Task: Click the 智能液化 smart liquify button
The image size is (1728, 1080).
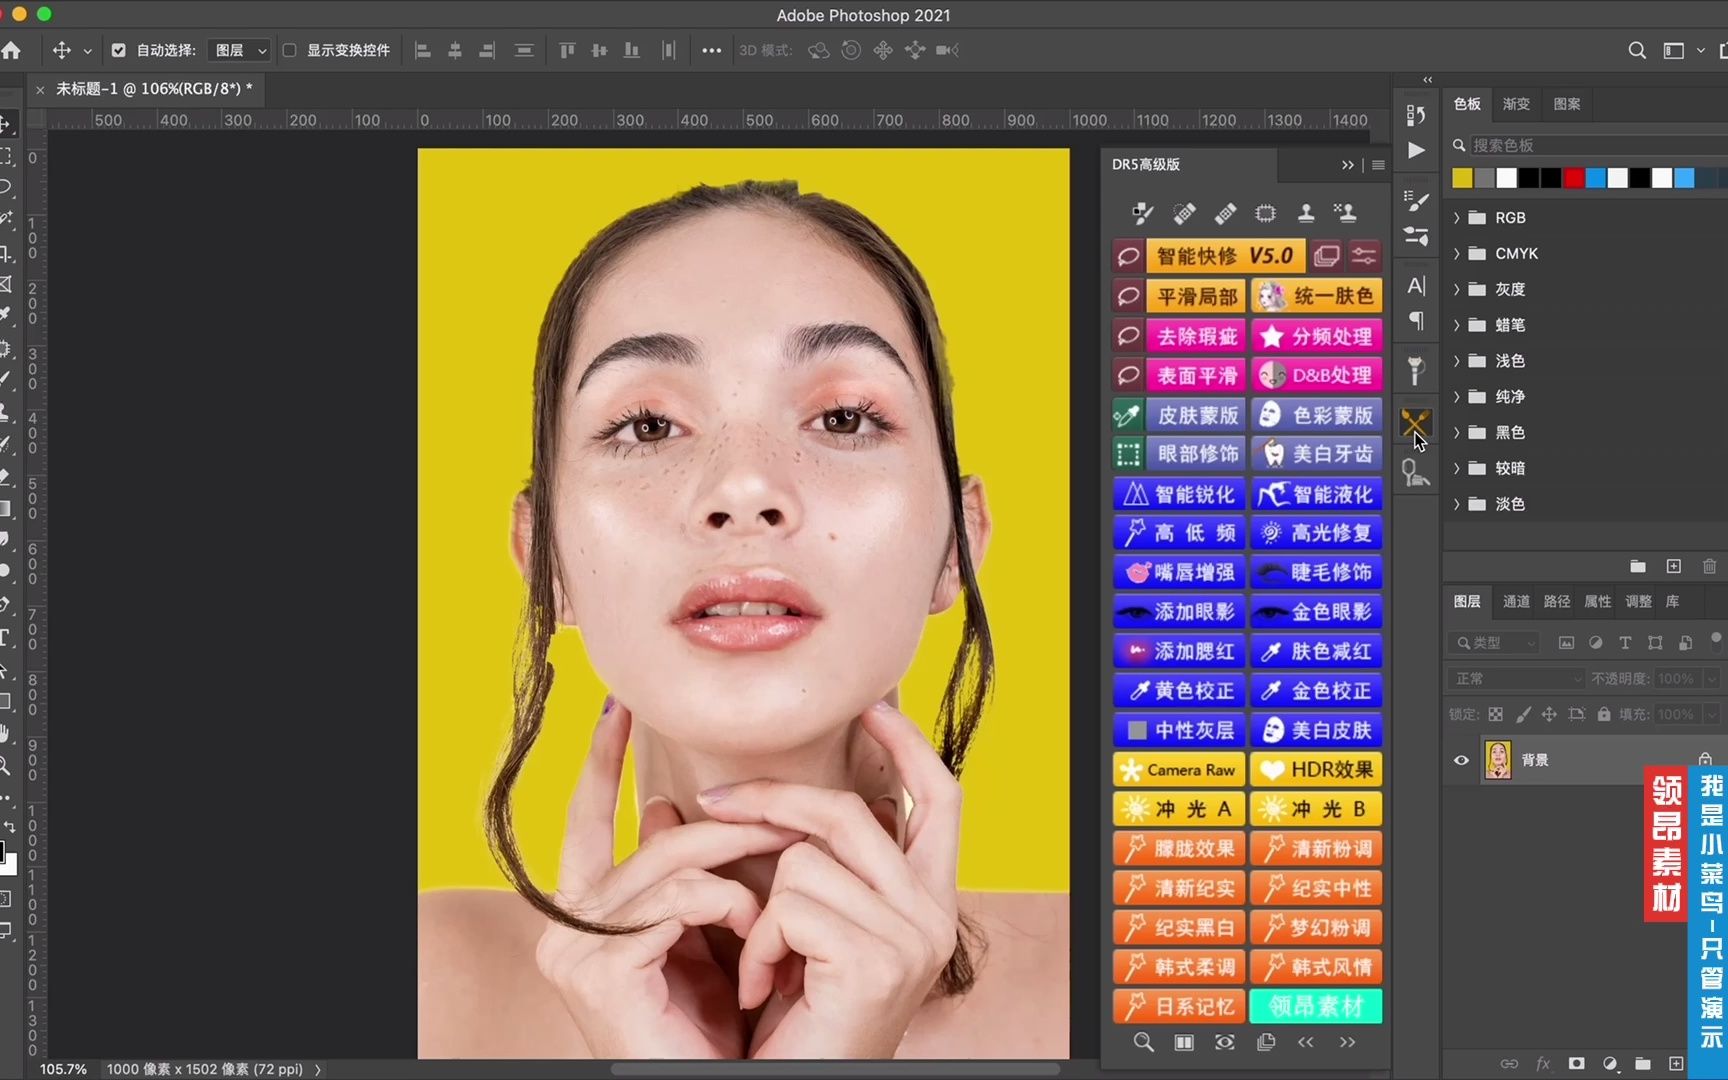Action: click(x=1316, y=494)
